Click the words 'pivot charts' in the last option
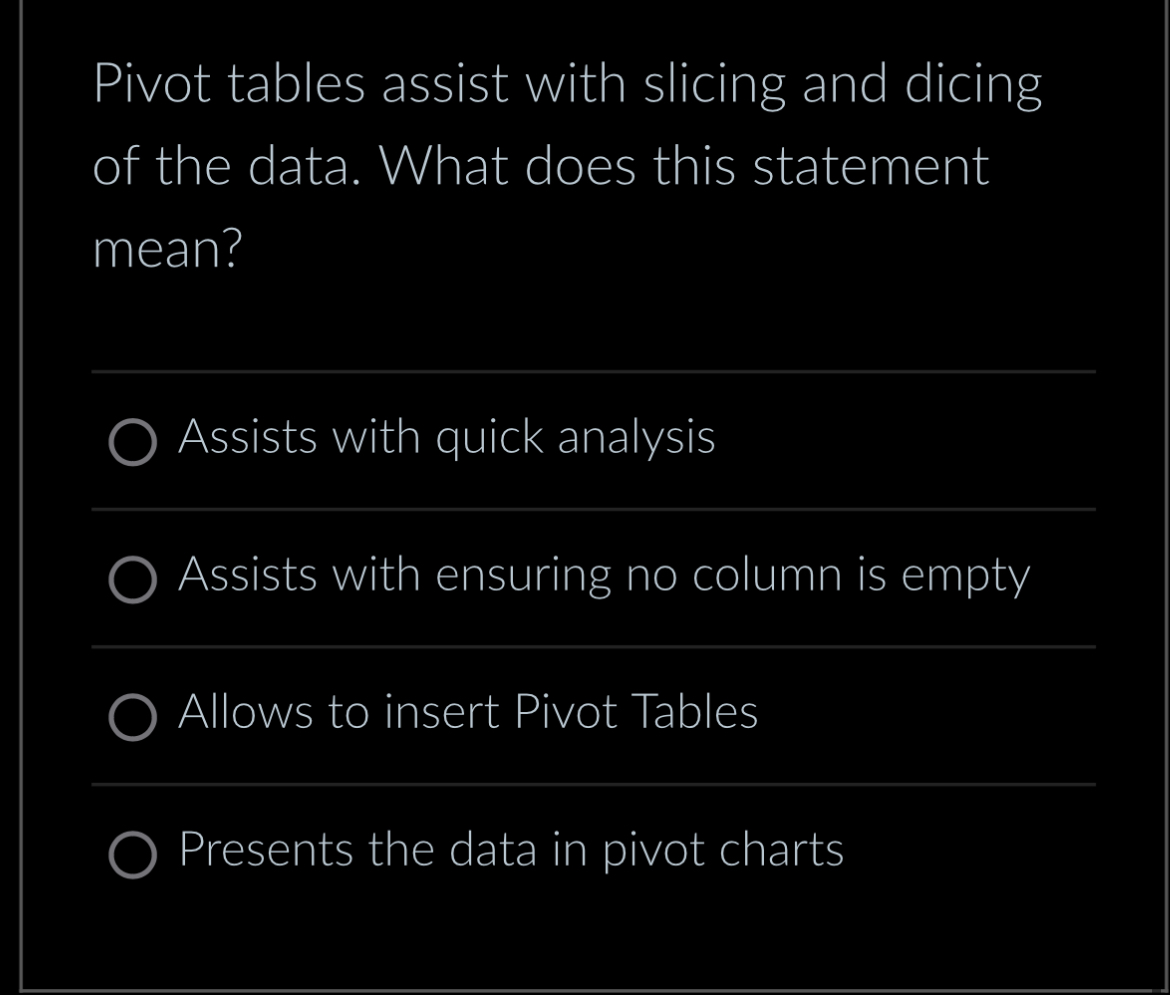 [x=723, y=850]
